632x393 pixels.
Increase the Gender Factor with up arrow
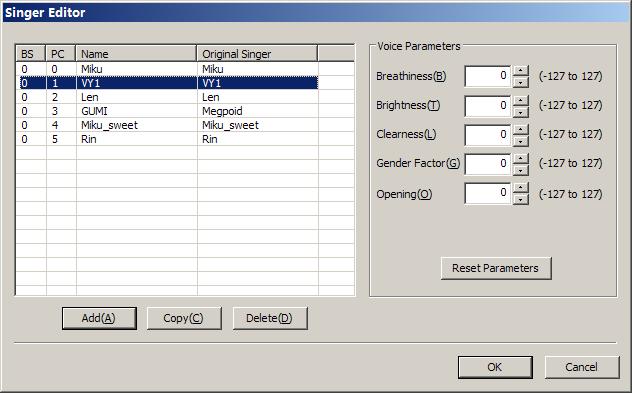[521, 158]
